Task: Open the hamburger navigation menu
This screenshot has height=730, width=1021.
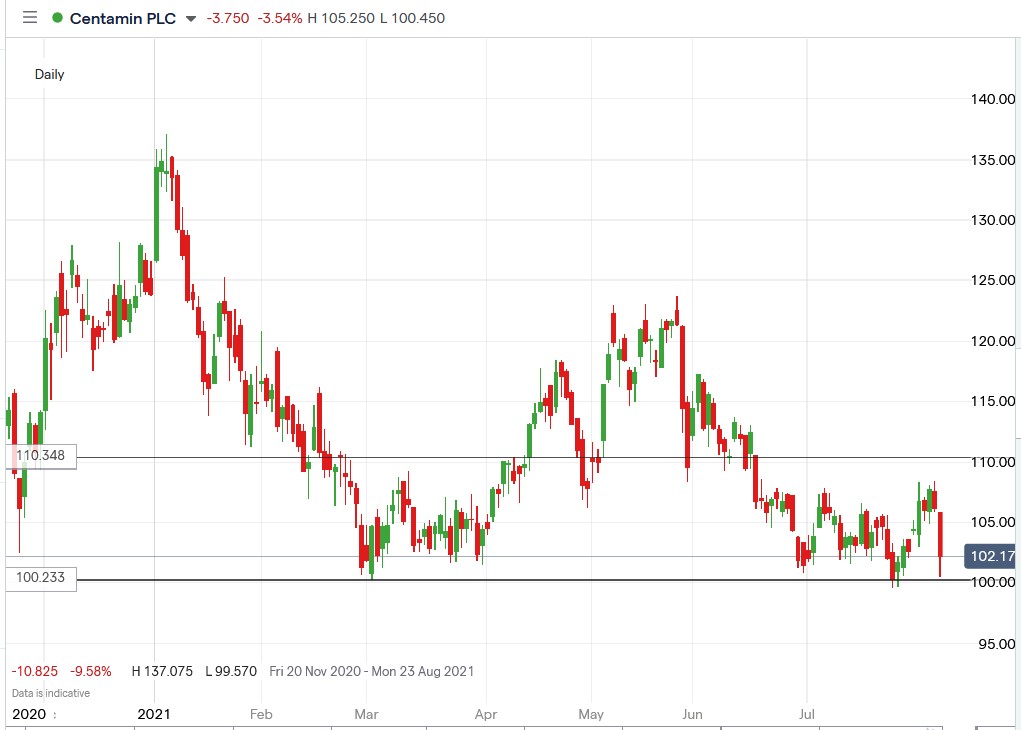Action: pyautogui.click(x=29, y=17)
